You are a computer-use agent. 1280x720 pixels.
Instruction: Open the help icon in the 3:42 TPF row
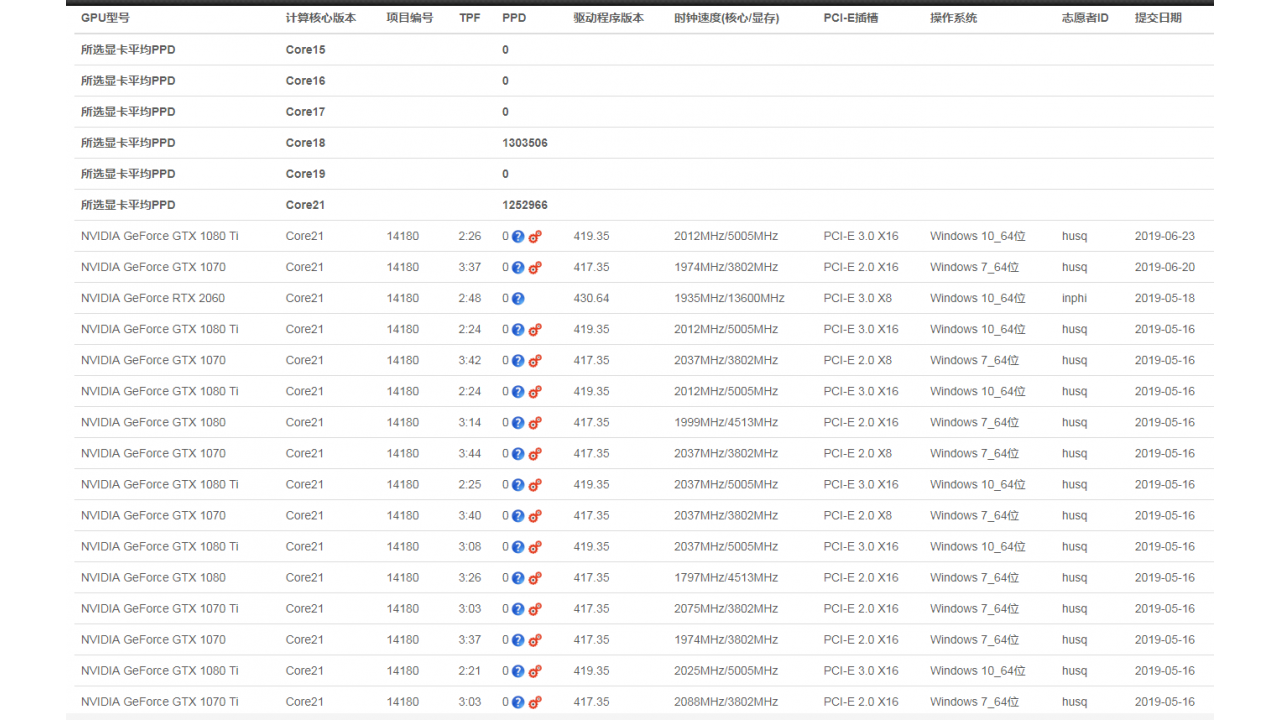518,361
